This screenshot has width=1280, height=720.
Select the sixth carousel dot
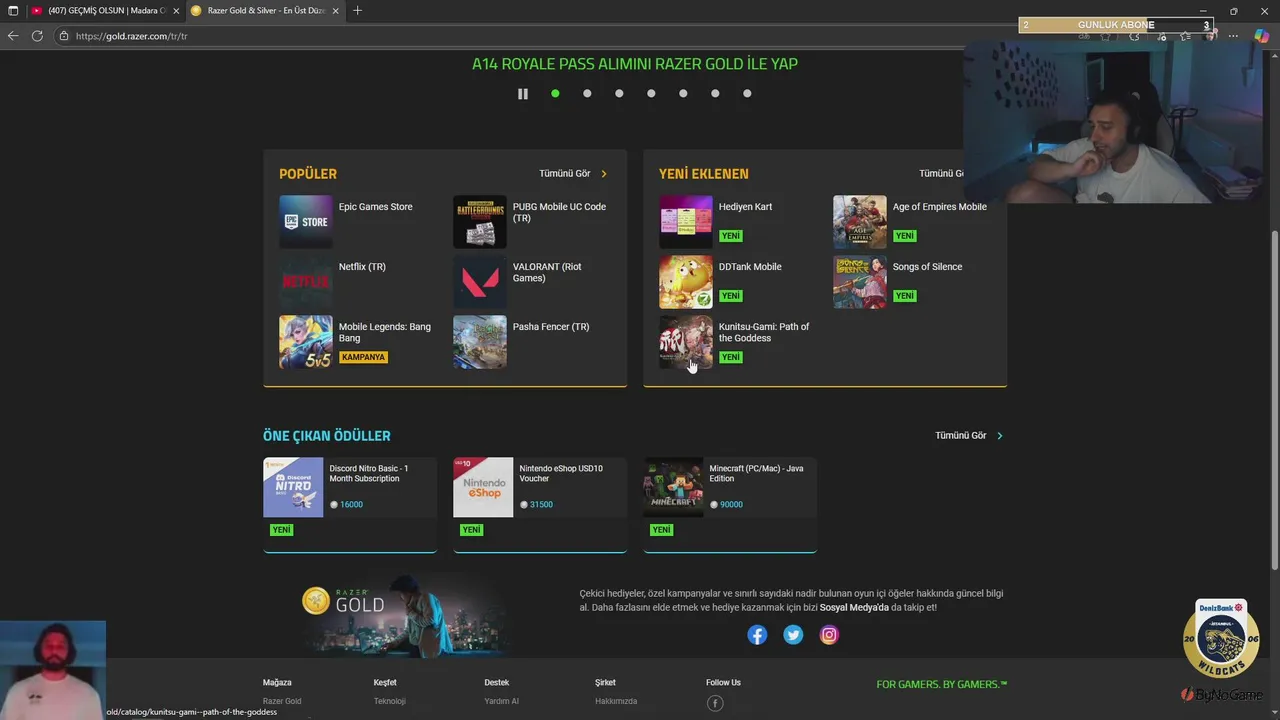tap(715, 94)
